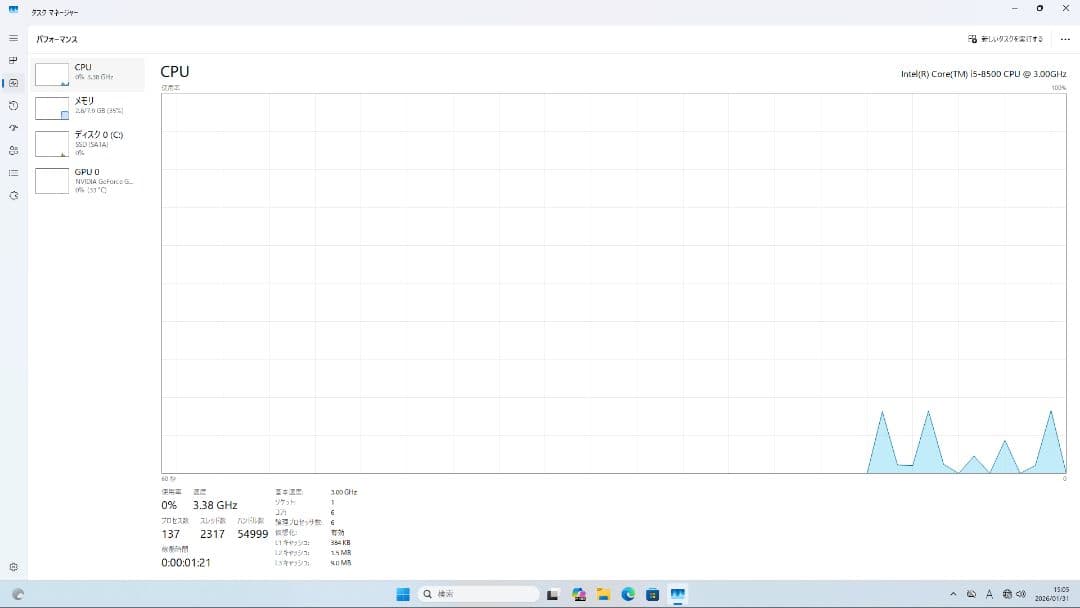
Task: Click the IME input indicator in the tray
Action: (x=990, y=594)
